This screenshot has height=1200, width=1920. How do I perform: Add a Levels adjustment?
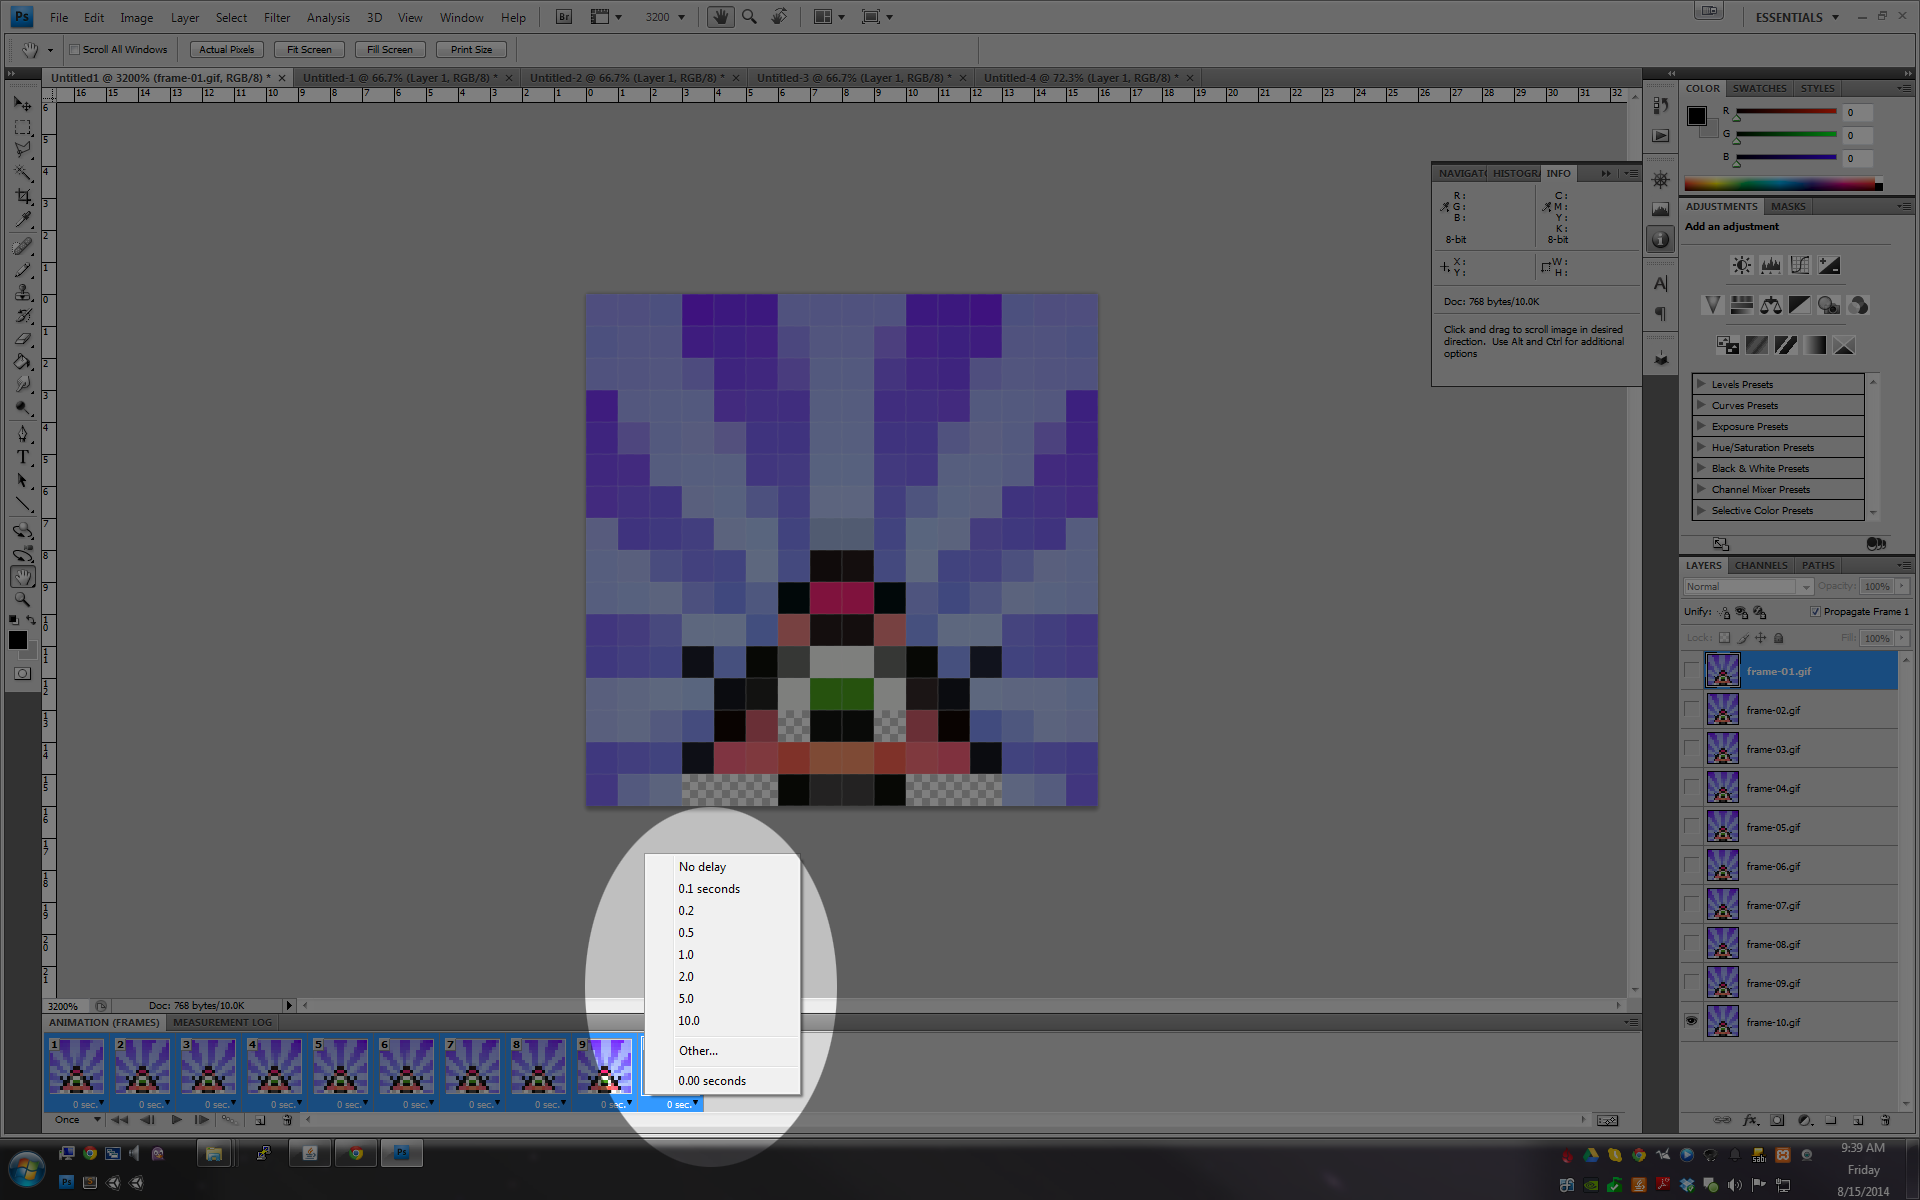(x=1770, y=265)
